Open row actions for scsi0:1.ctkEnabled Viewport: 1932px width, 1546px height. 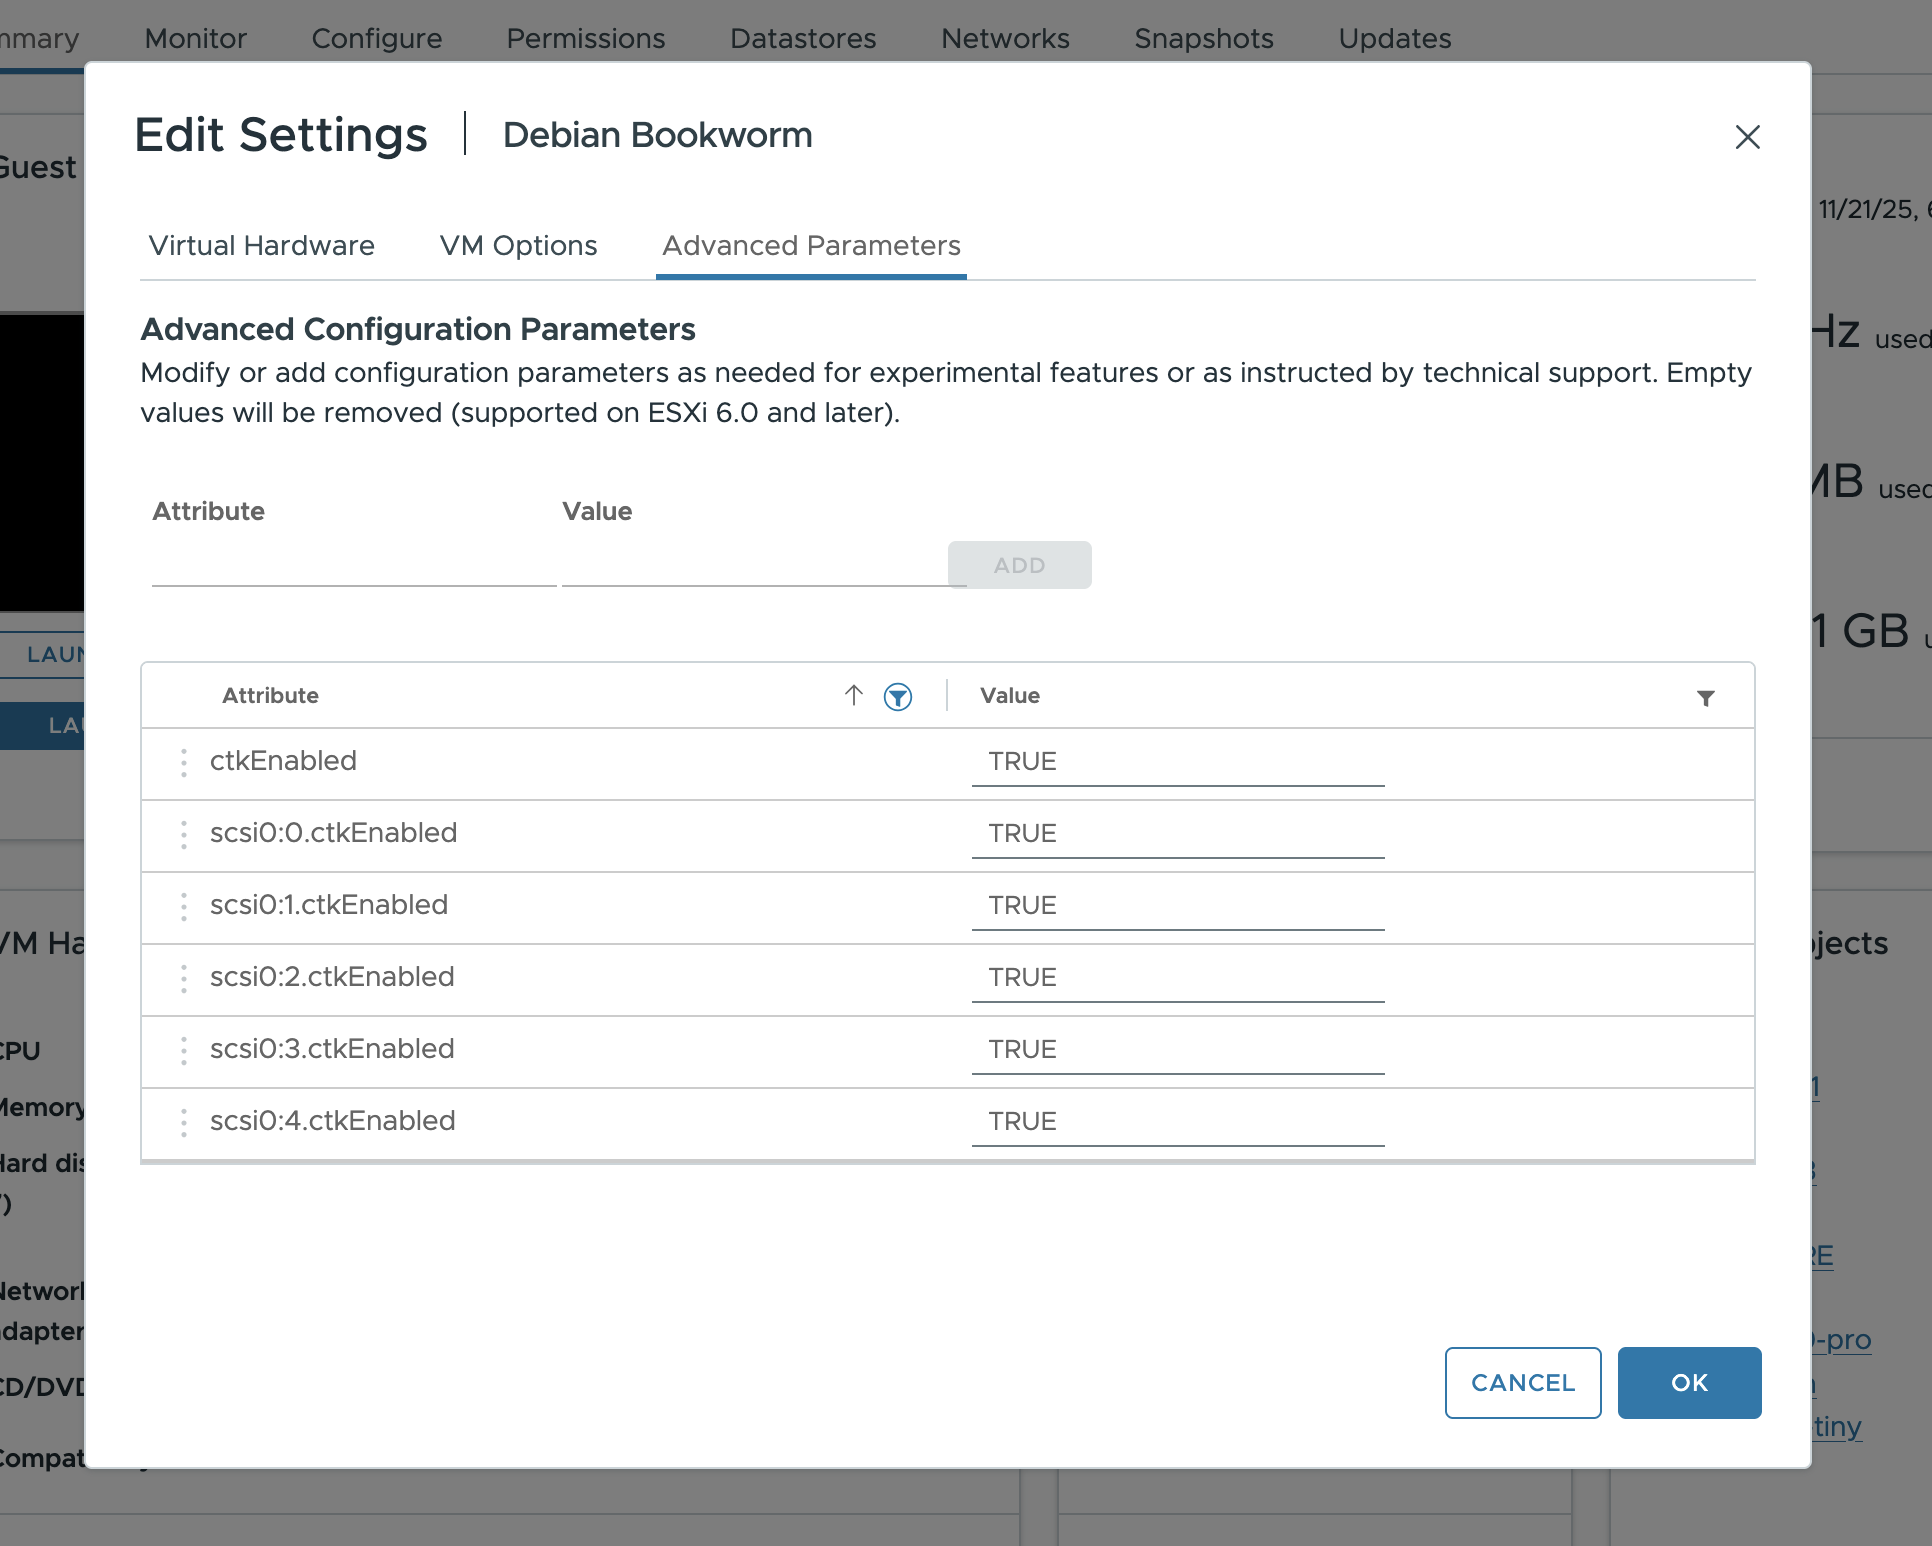point(184,906)
